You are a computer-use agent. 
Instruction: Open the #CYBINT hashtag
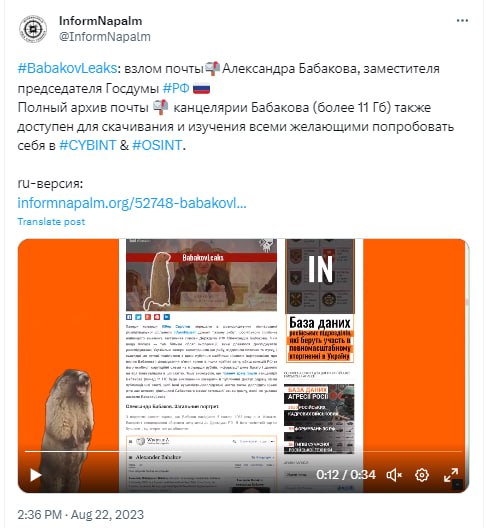pyautogui.click(x=88, y=145)
